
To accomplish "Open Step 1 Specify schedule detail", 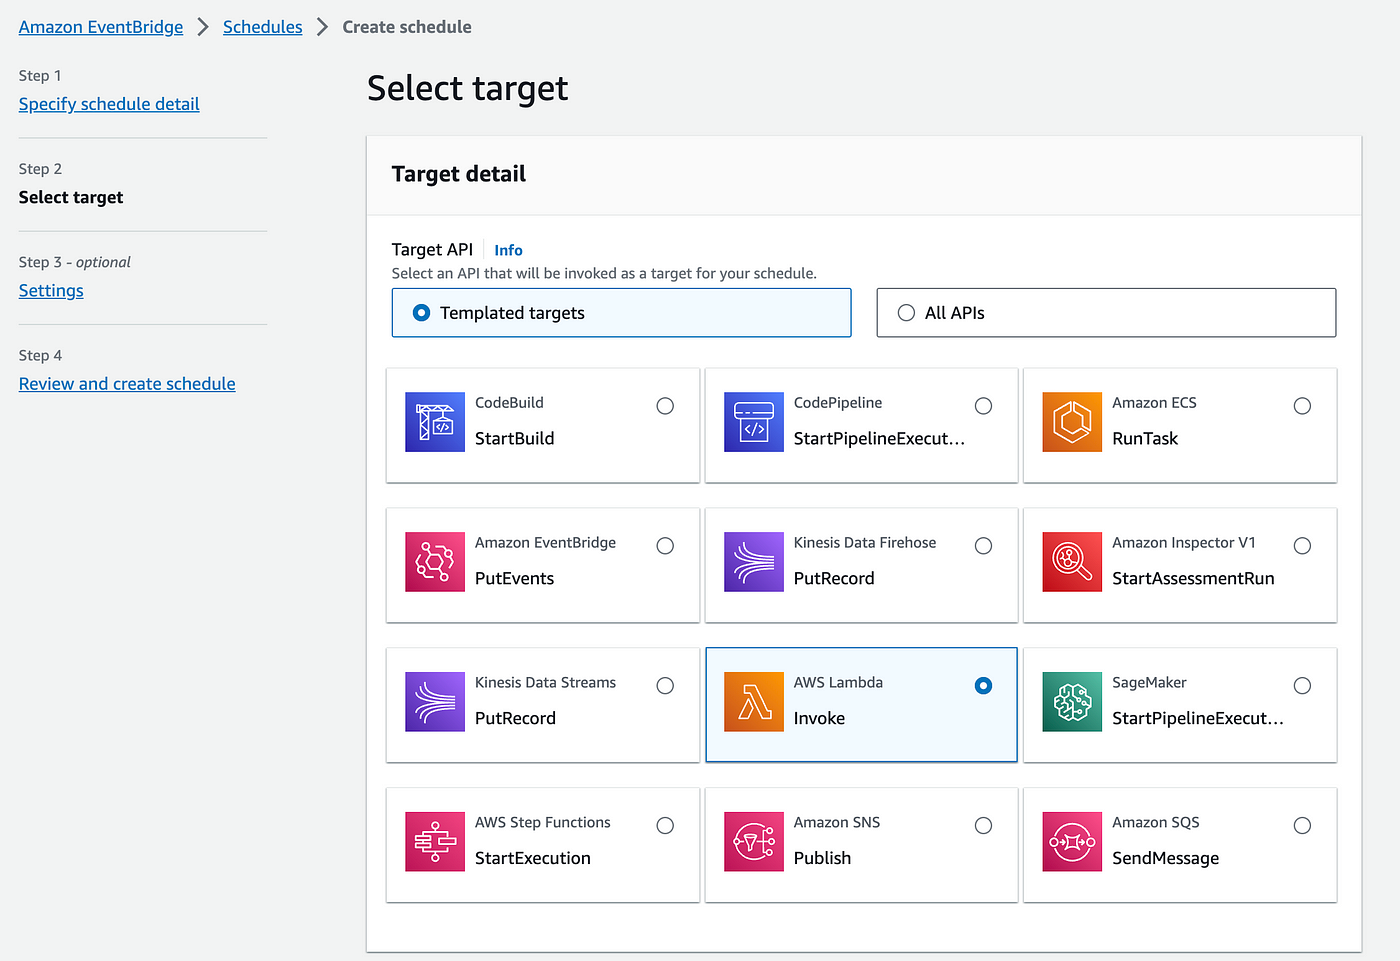I will 109,104.
